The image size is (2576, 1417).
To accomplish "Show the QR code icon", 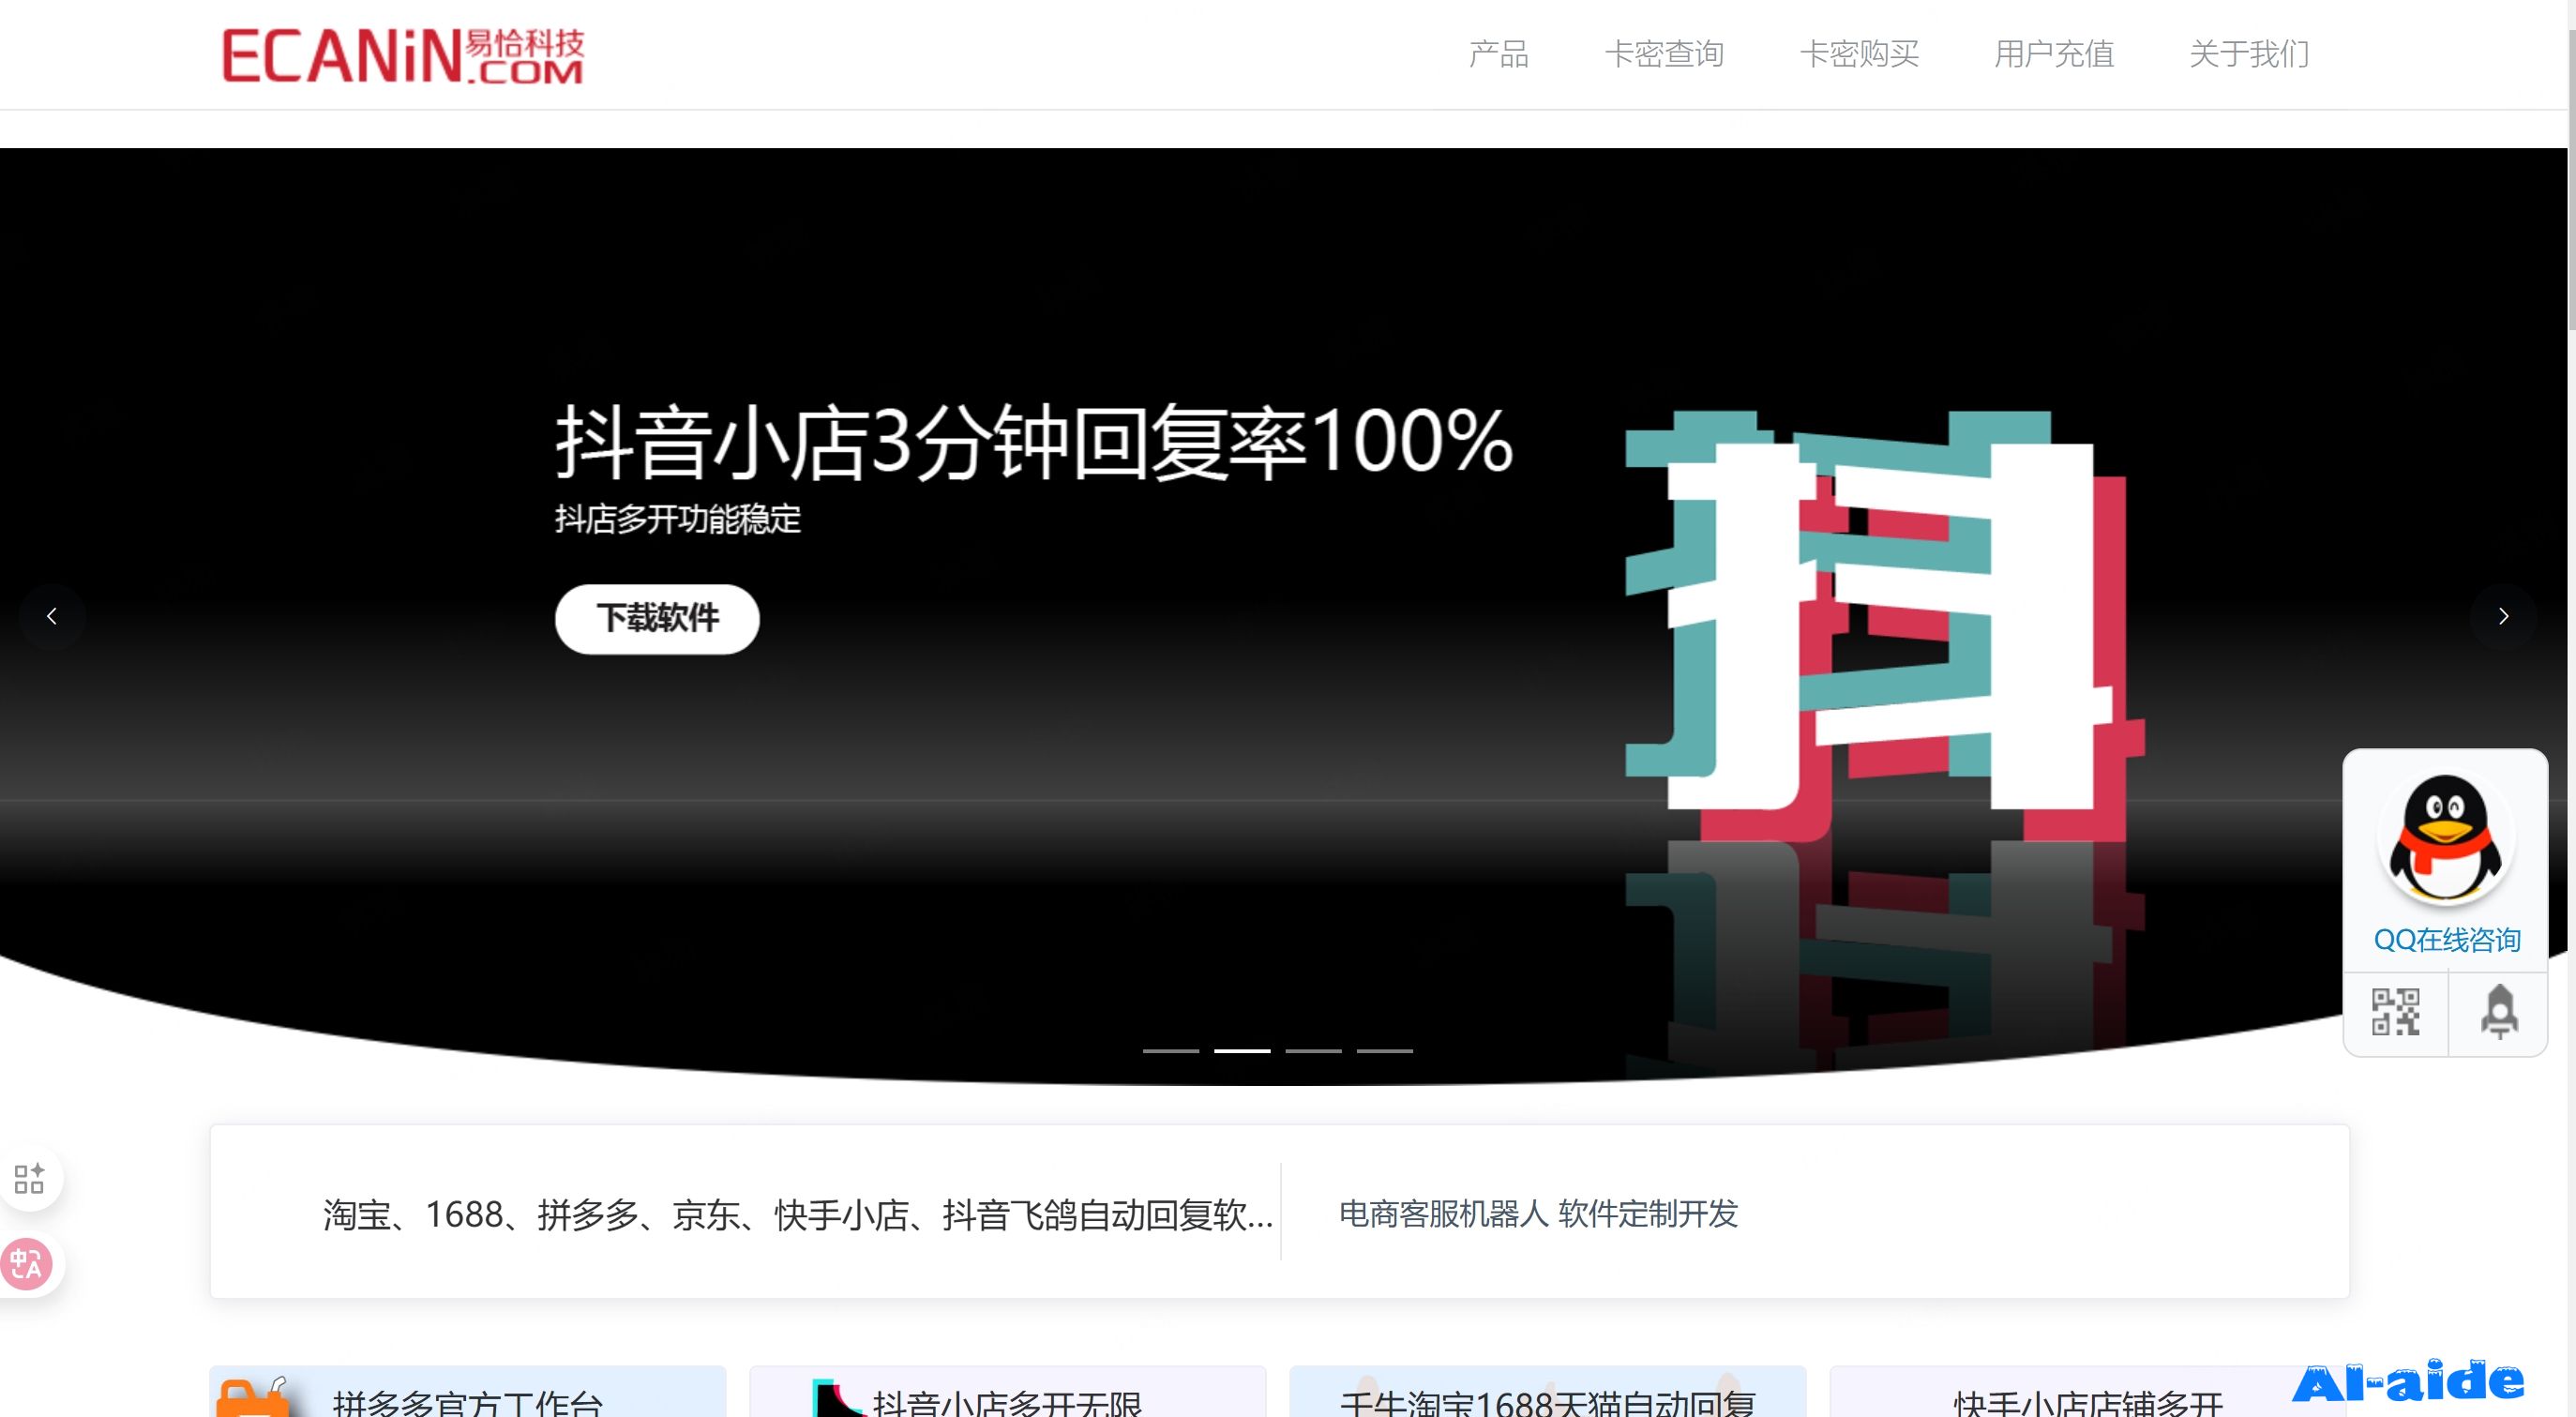I will pos(2396,1012).
